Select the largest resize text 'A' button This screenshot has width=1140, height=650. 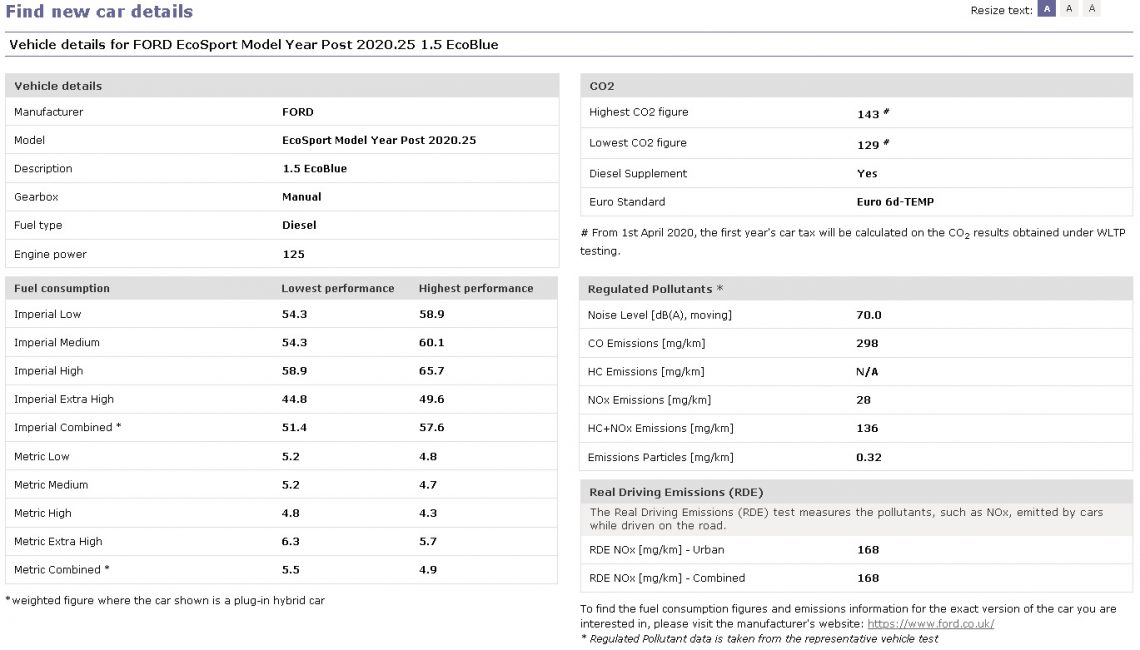[1092, 9]
